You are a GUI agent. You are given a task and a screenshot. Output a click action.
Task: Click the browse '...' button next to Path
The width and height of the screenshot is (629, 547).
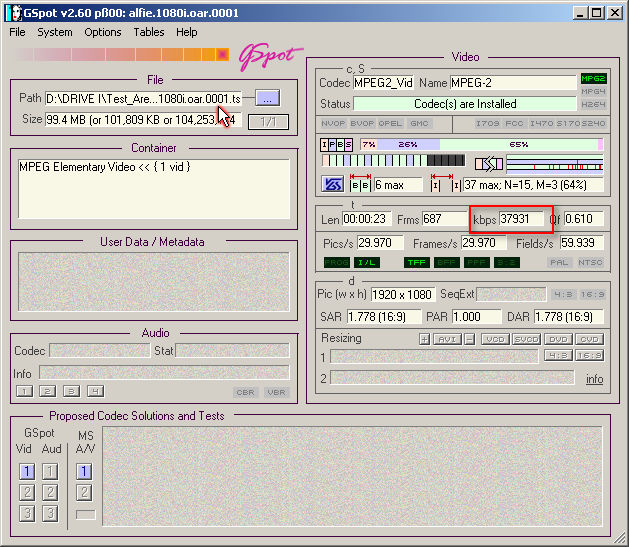point(268,98)
